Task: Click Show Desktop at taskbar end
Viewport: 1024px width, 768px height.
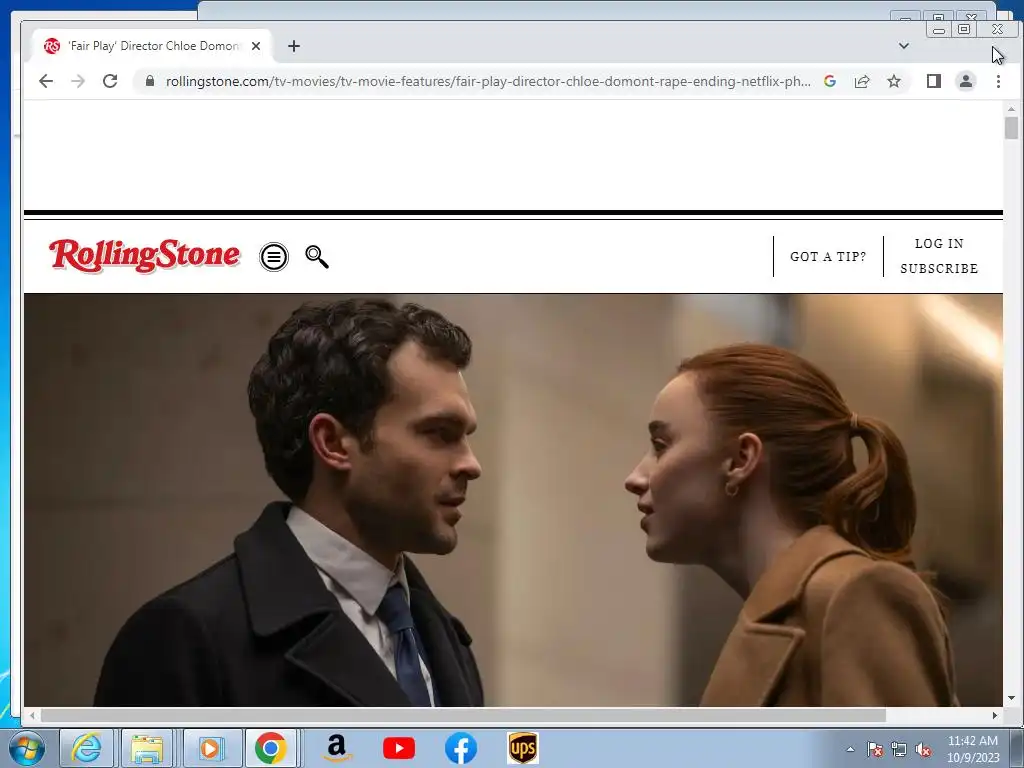Action: (x=1018, y=748)
